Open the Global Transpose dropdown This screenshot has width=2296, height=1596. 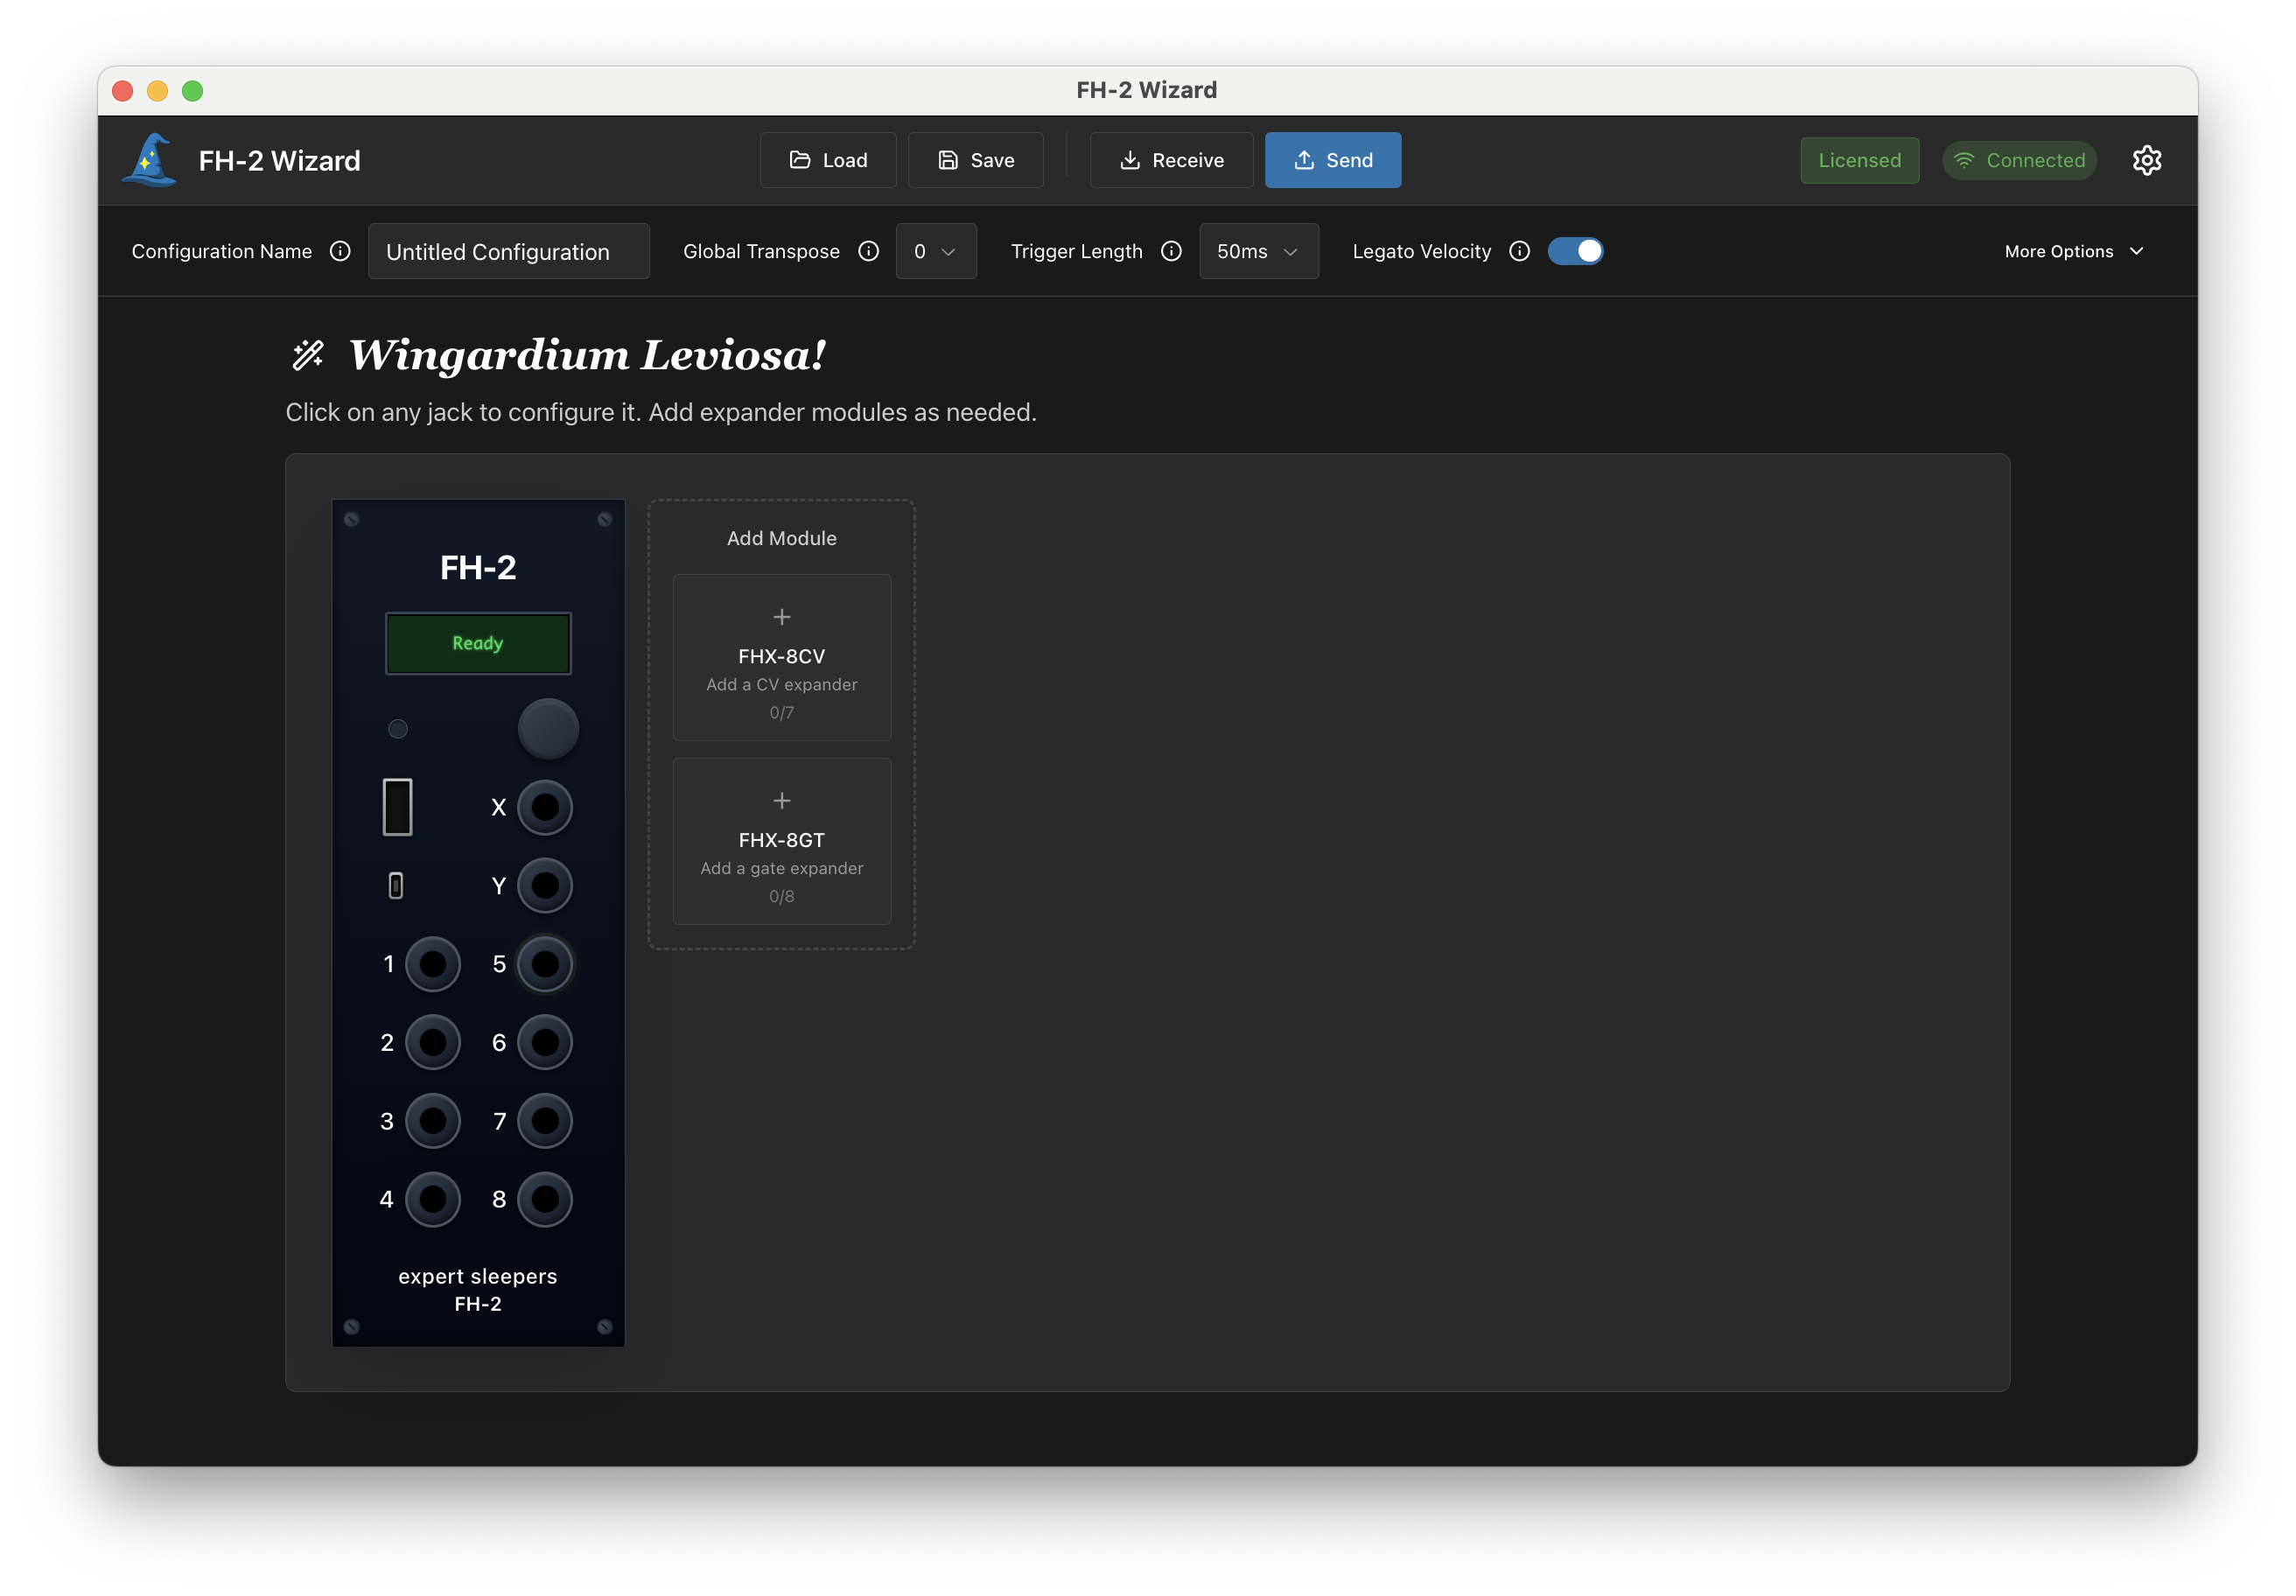point(936,251)
